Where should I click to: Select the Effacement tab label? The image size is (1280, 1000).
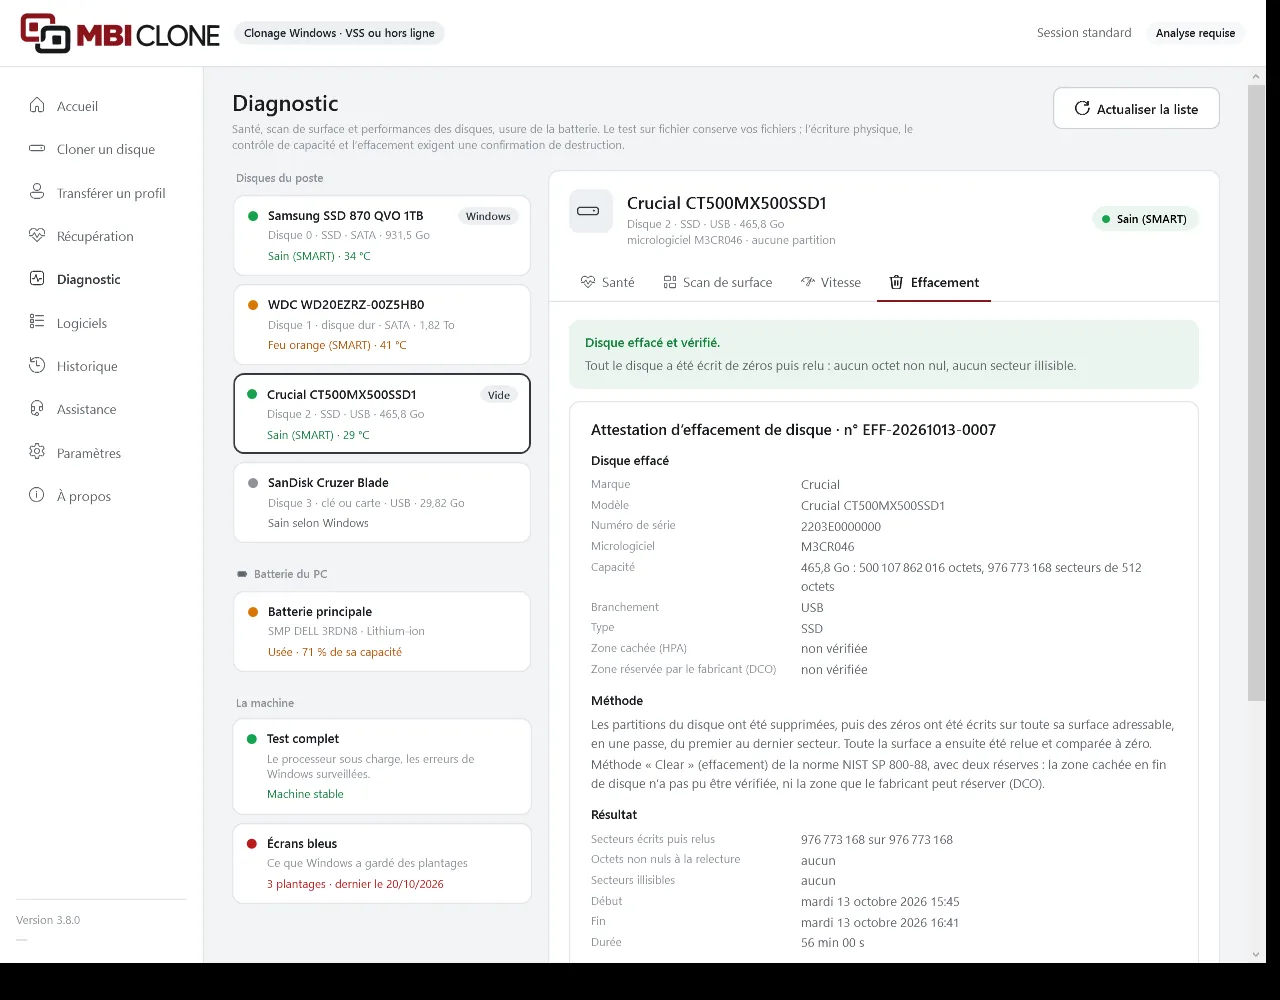945,282
